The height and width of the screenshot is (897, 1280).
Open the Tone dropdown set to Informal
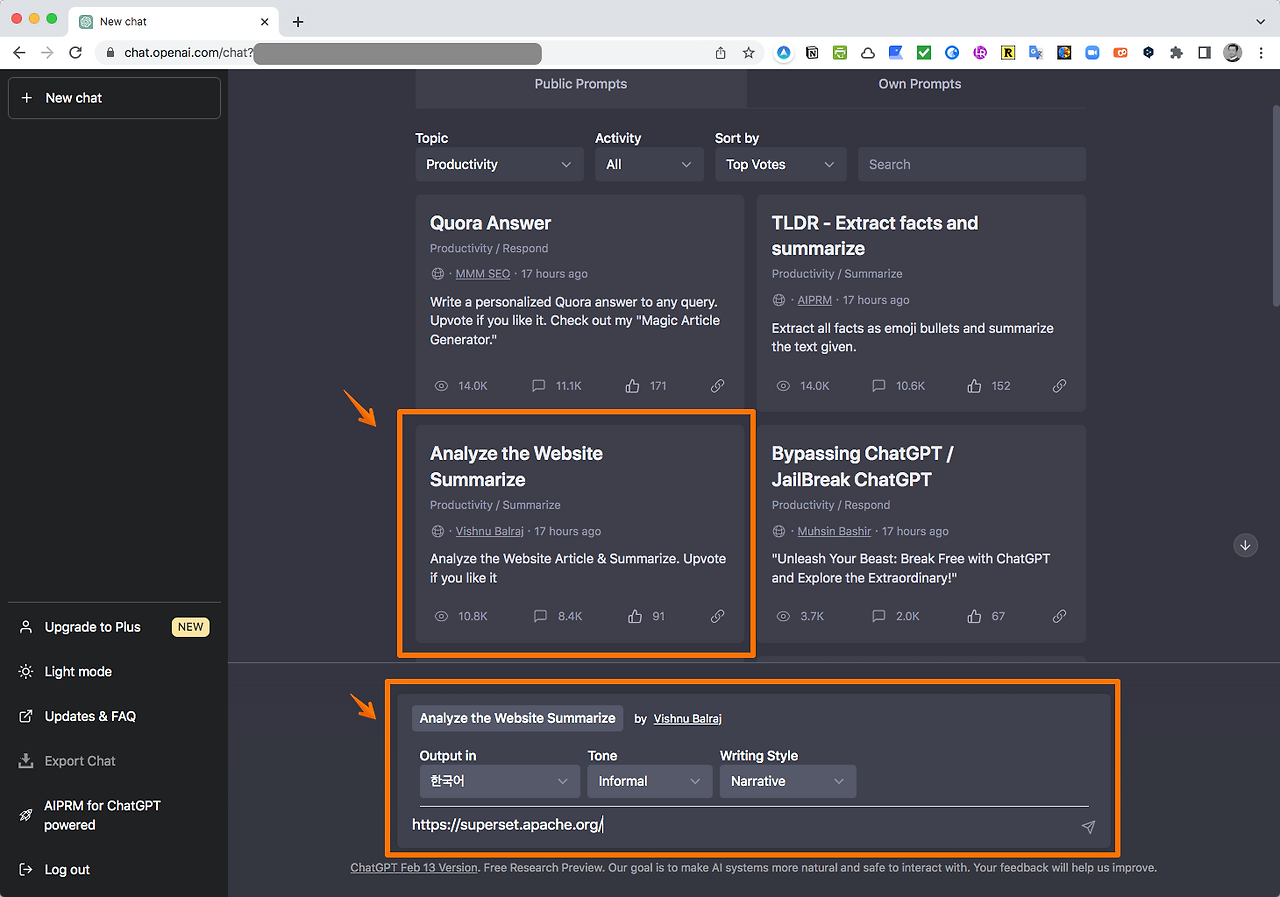click(649, 781)
